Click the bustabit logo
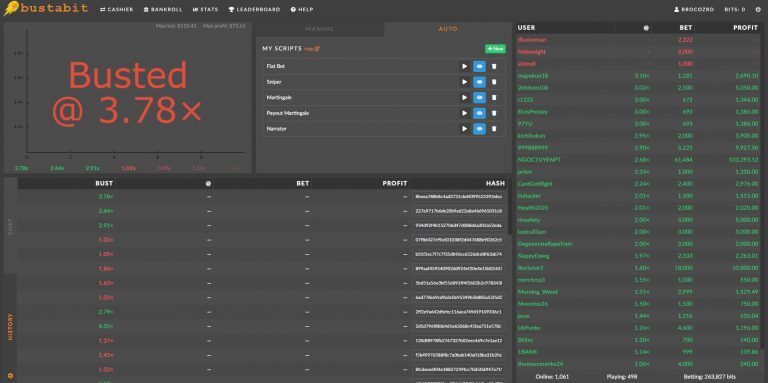The image size is (768, 383). [46, 8]
